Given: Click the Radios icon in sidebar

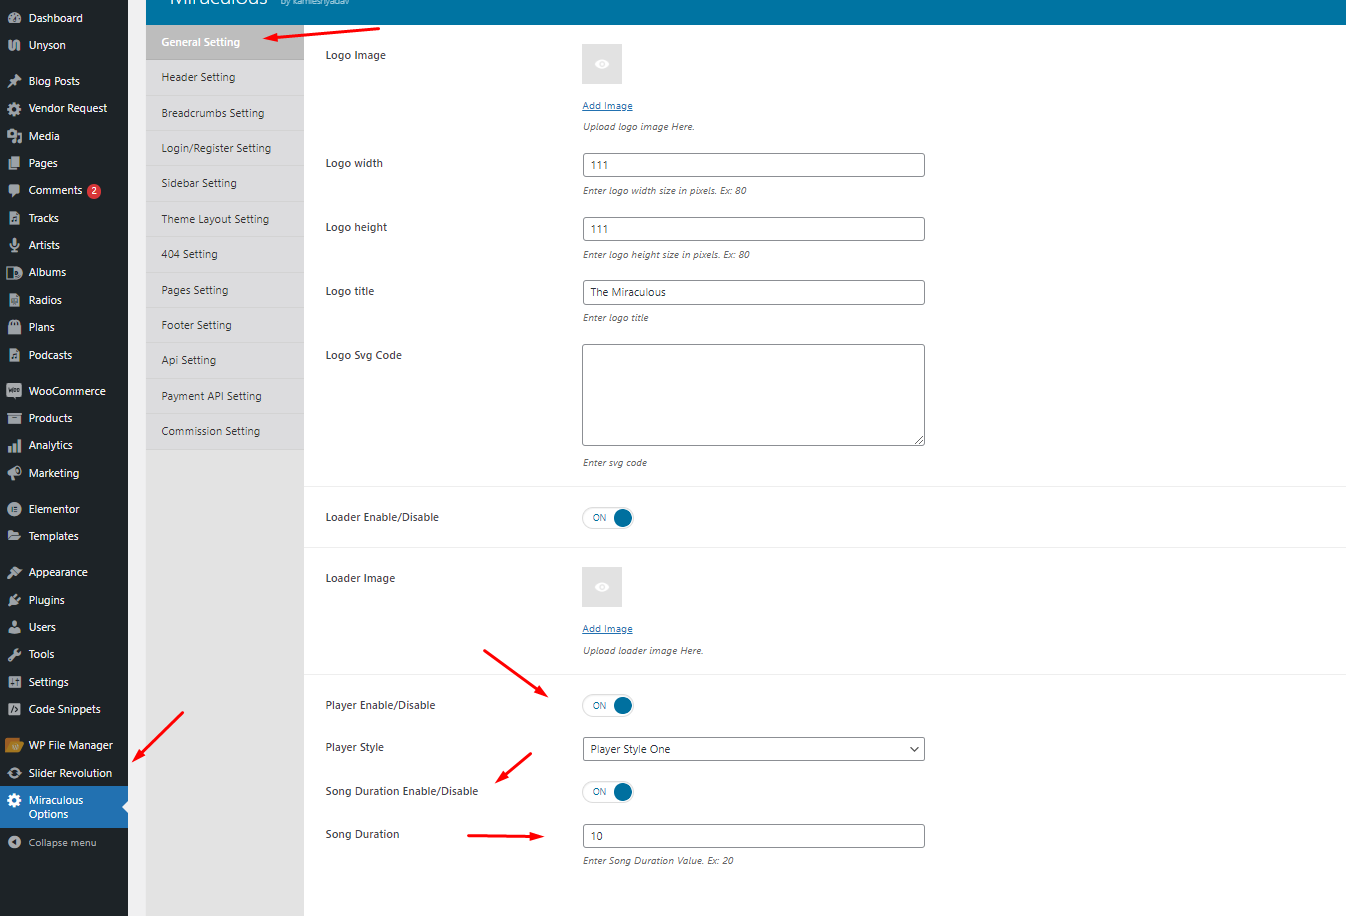Looking at the screenshot, I should (14, 300).
